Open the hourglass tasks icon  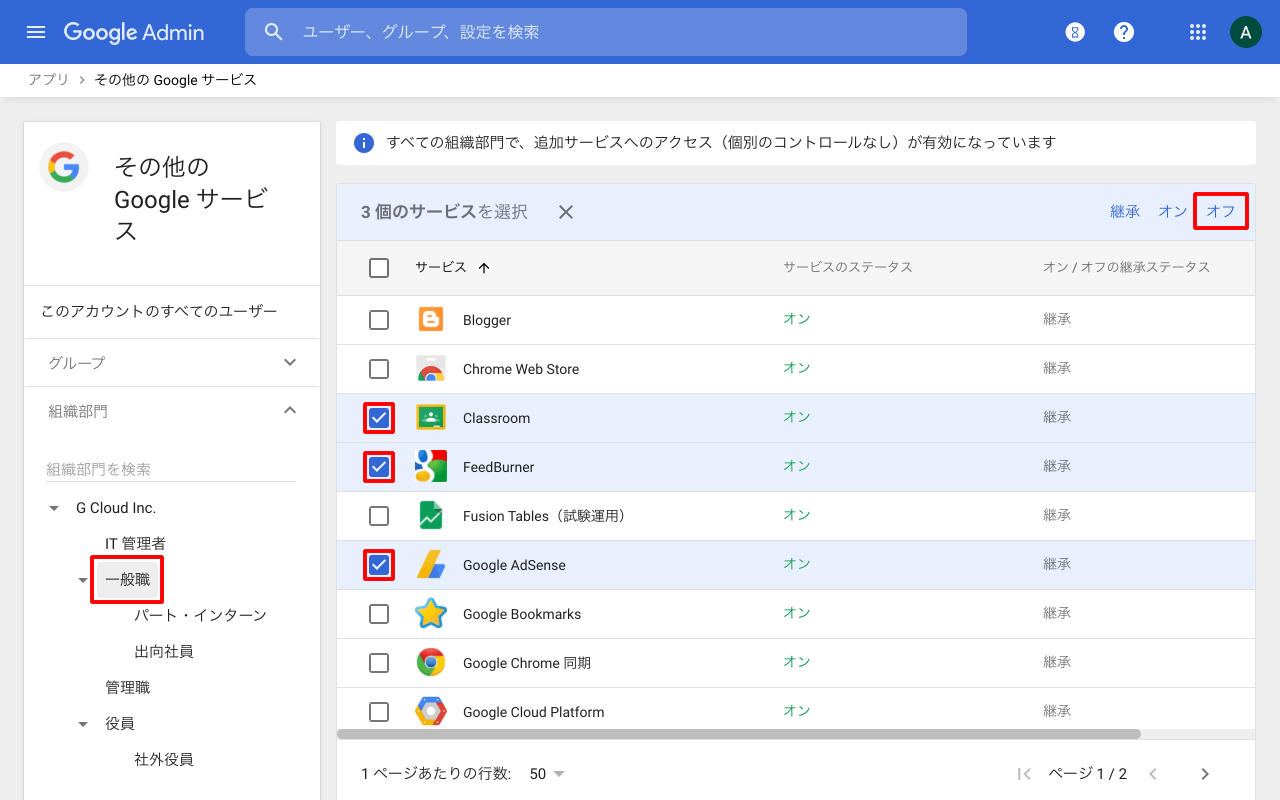pyautogui.click(x=1075, y=32)
